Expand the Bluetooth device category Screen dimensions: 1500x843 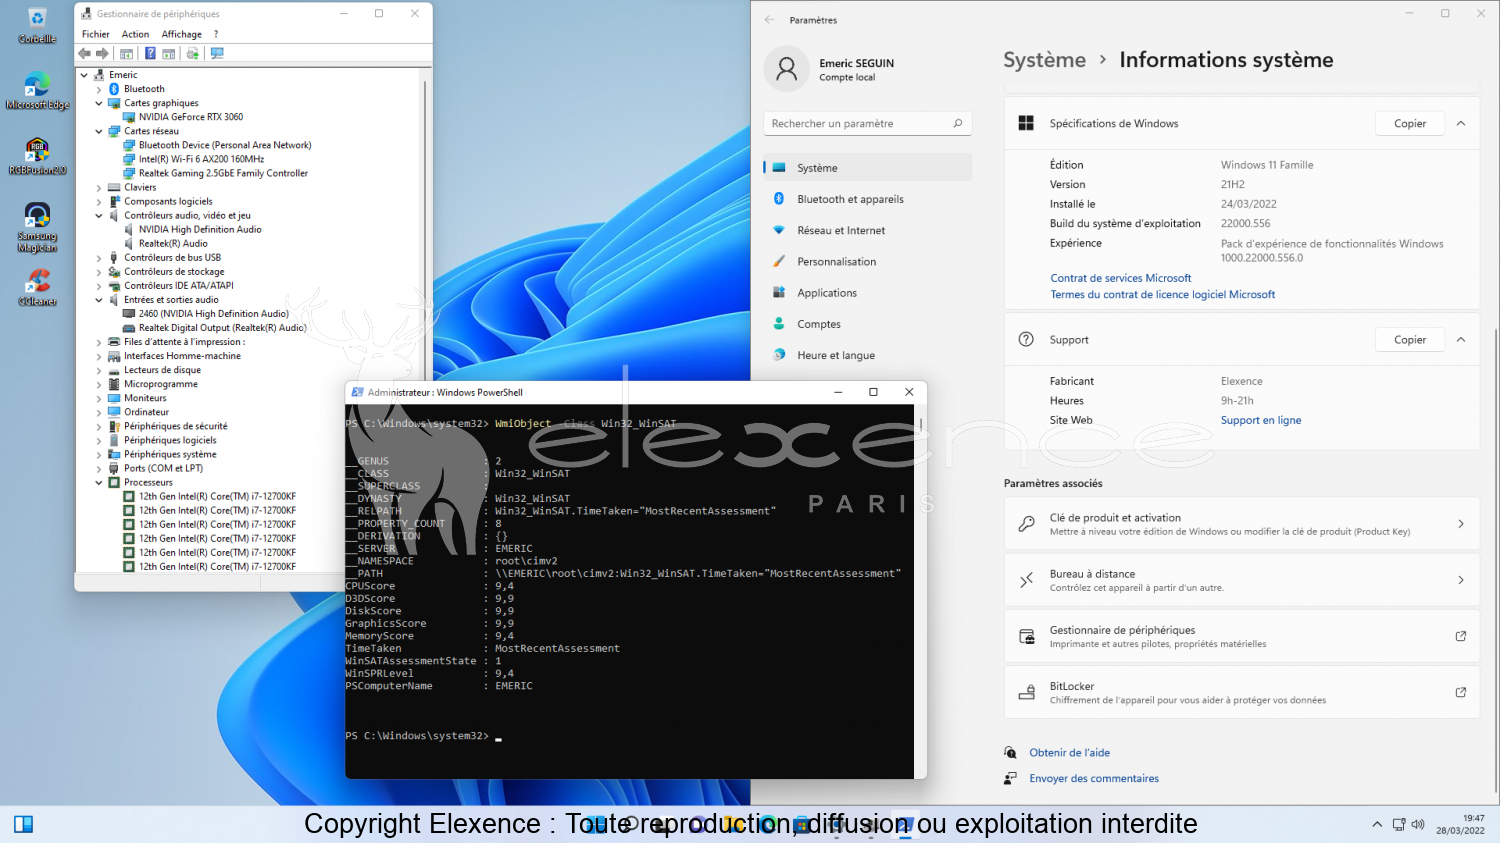pos(99,89)
